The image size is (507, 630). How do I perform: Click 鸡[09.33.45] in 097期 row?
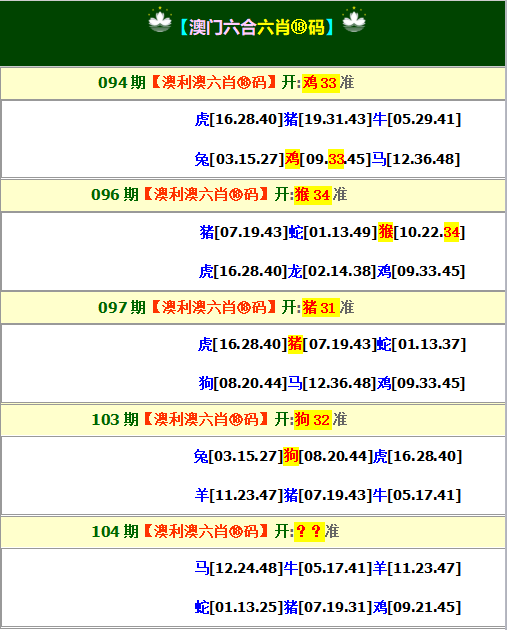click(x=421, y=383)
